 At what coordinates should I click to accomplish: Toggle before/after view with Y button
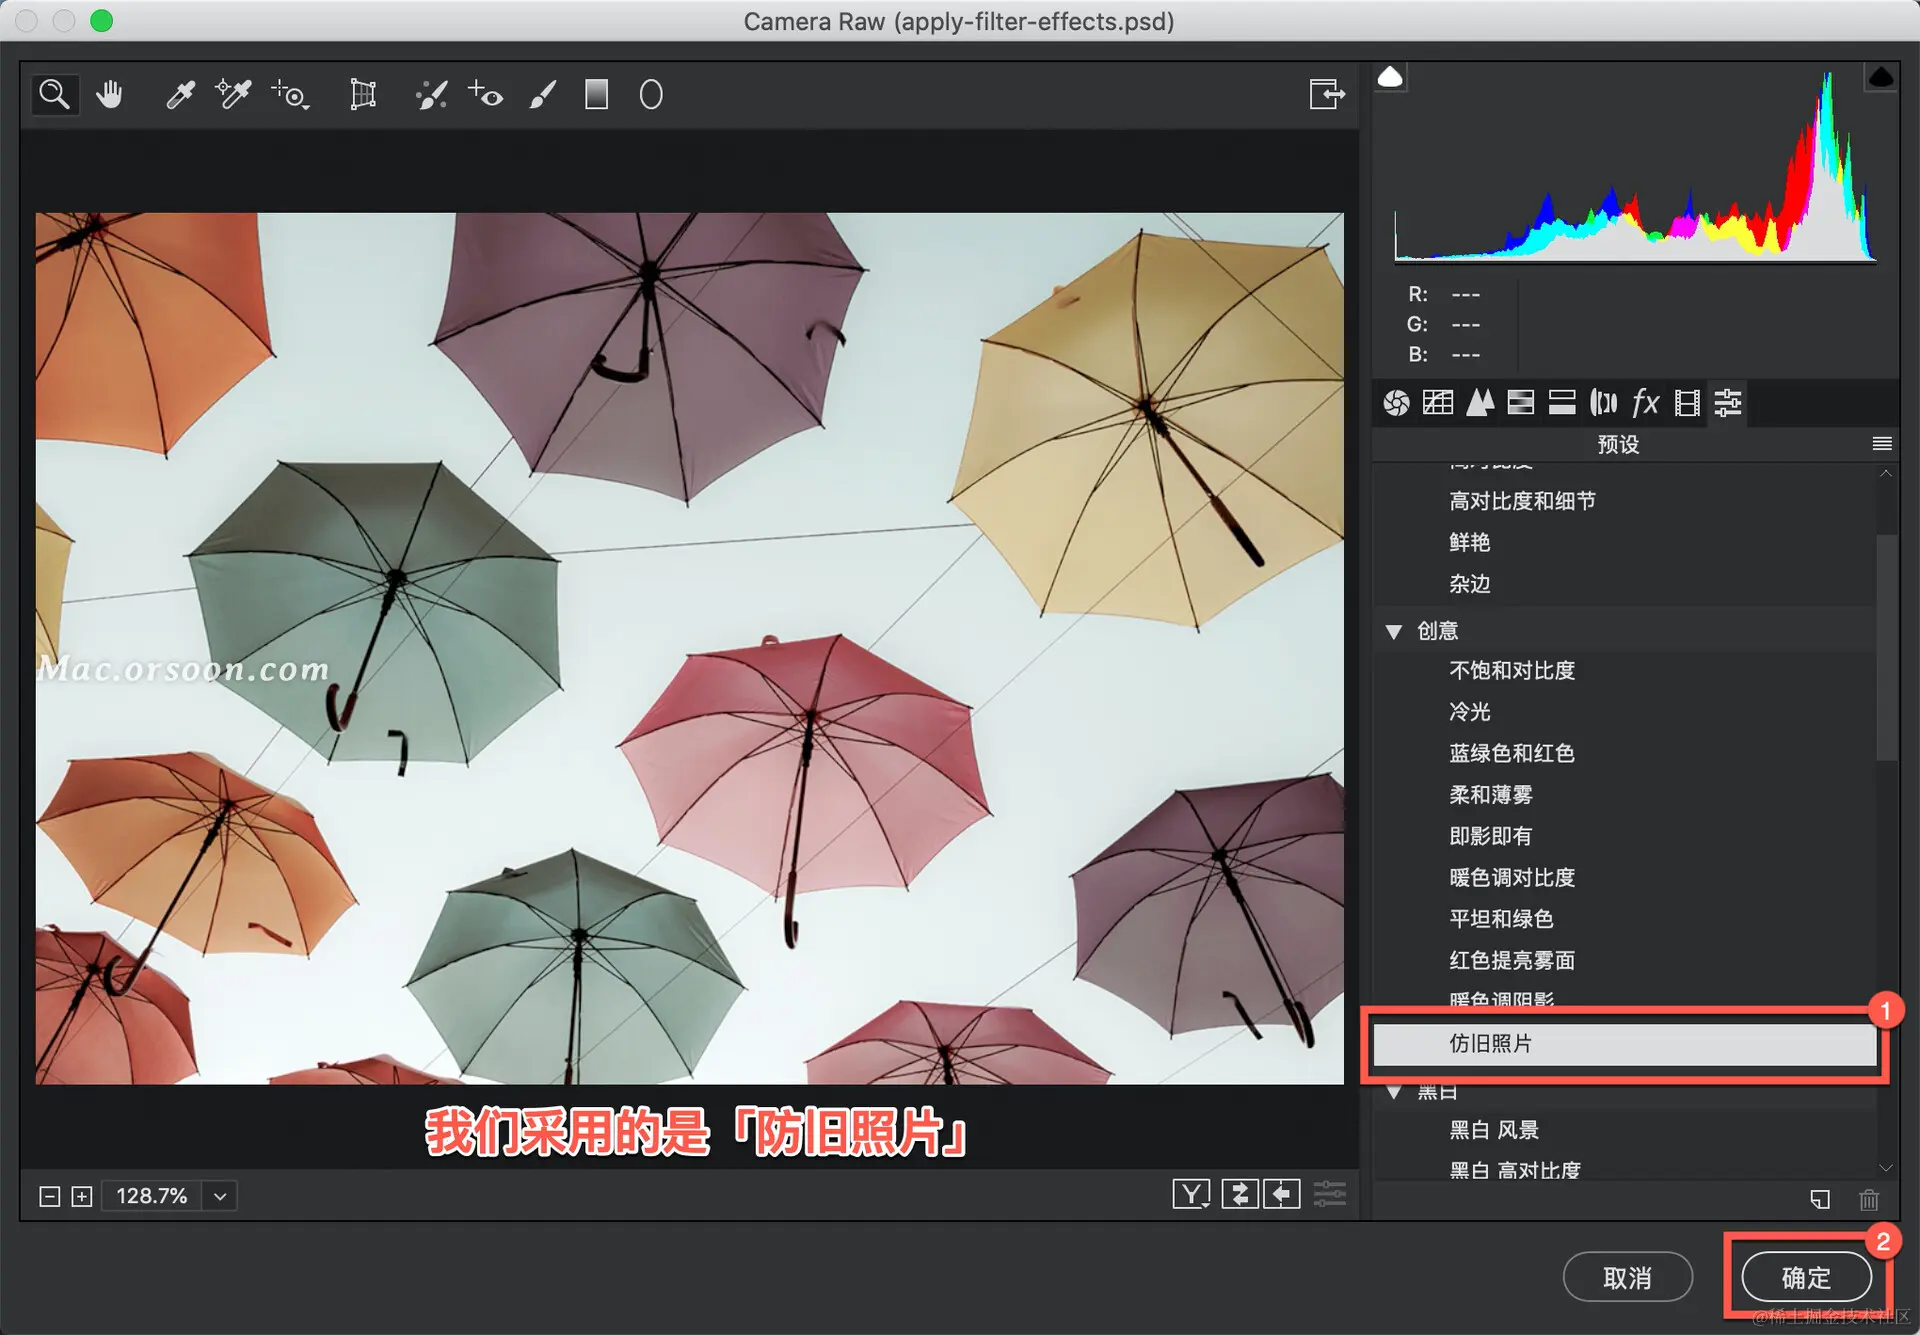point(1190,1194)
